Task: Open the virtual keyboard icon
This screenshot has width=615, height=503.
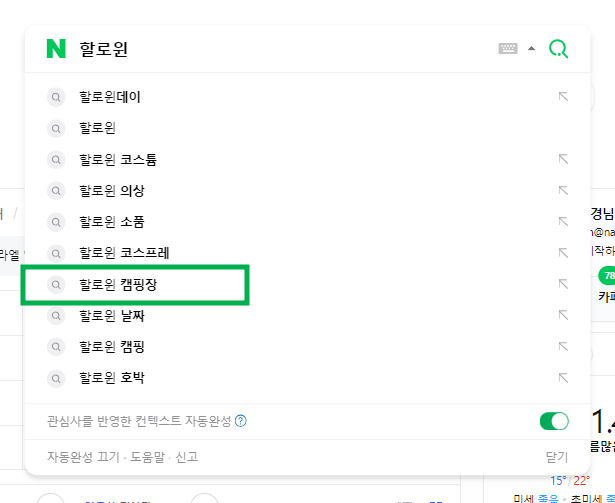Action: (x=508, y=49)
